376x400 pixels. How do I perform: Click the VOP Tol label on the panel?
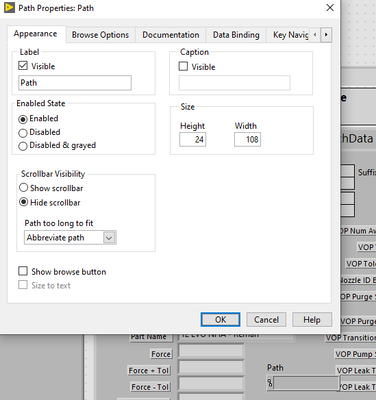(361, 264)
